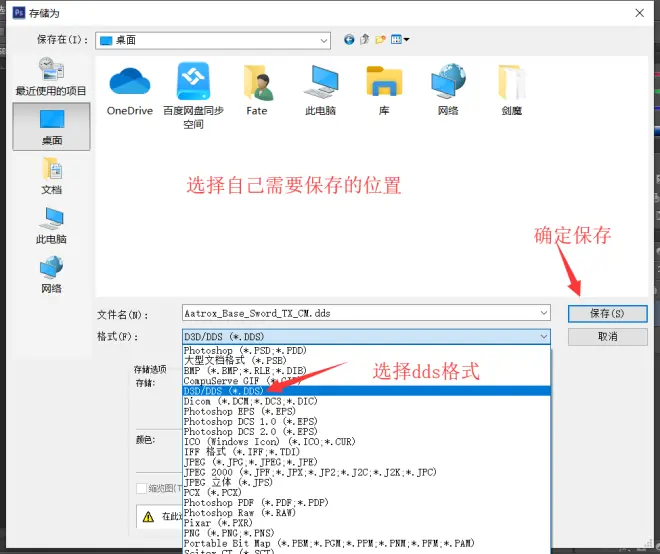Choose CompuServe GIF format
The height and width of the screenshot is (554, 660).
(366, 381)
